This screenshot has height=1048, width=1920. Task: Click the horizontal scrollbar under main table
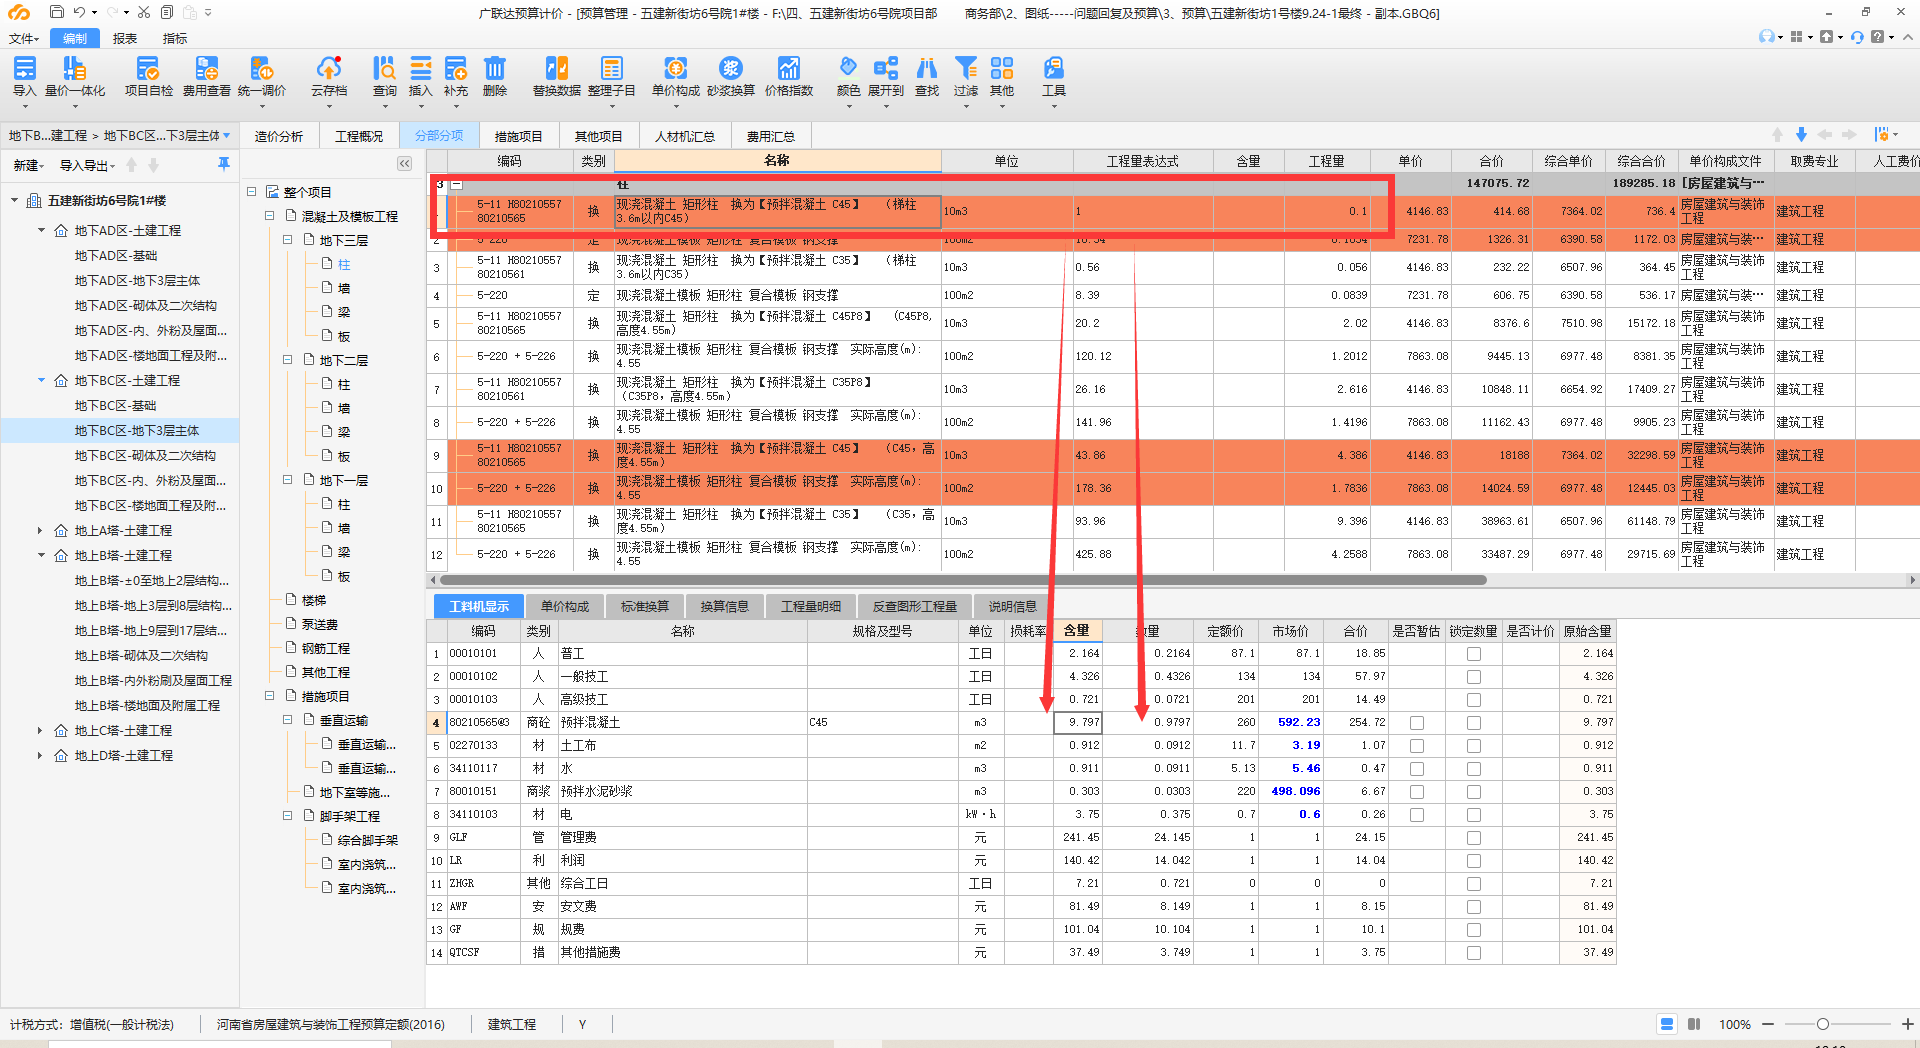click(963, 580)
